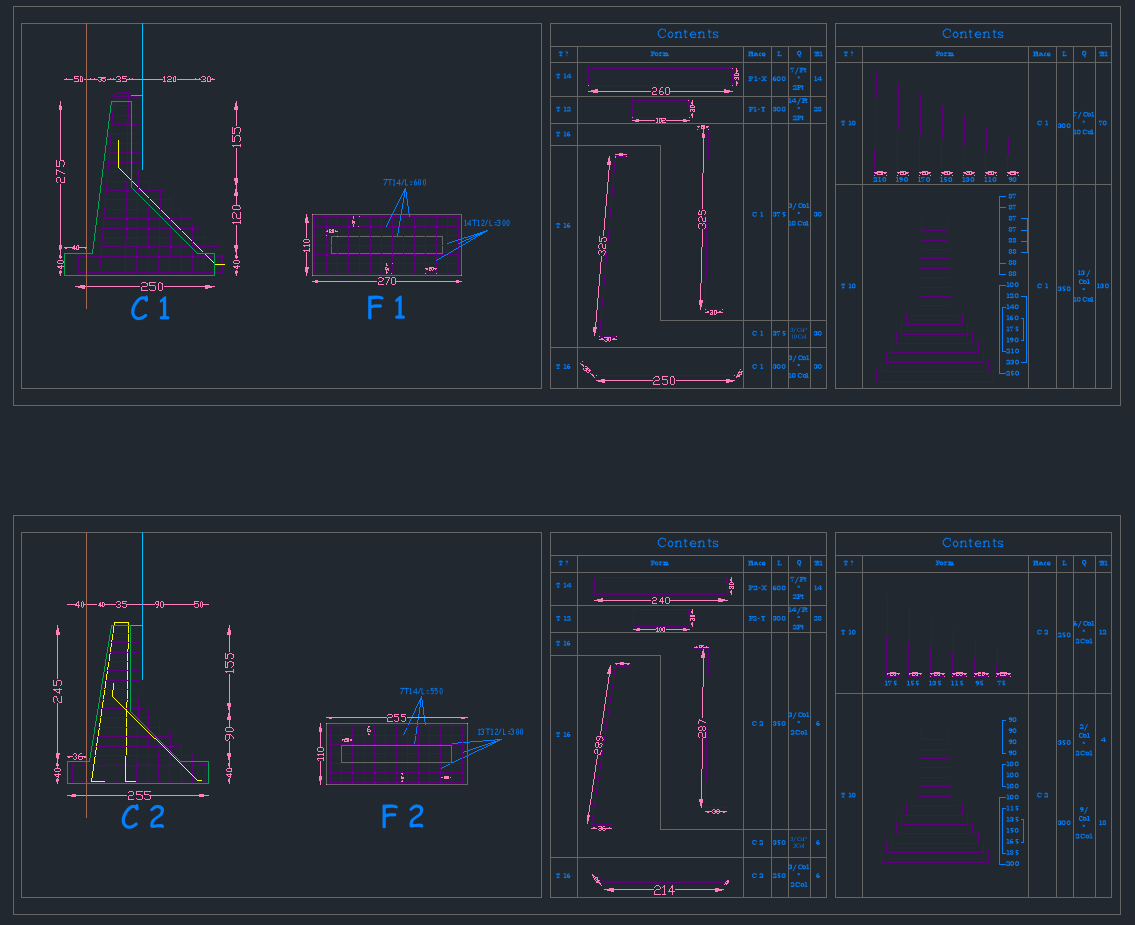1135x925 pixels.
Task: Click the Contents heading above the 260 bar
Action: click(688, 34)
